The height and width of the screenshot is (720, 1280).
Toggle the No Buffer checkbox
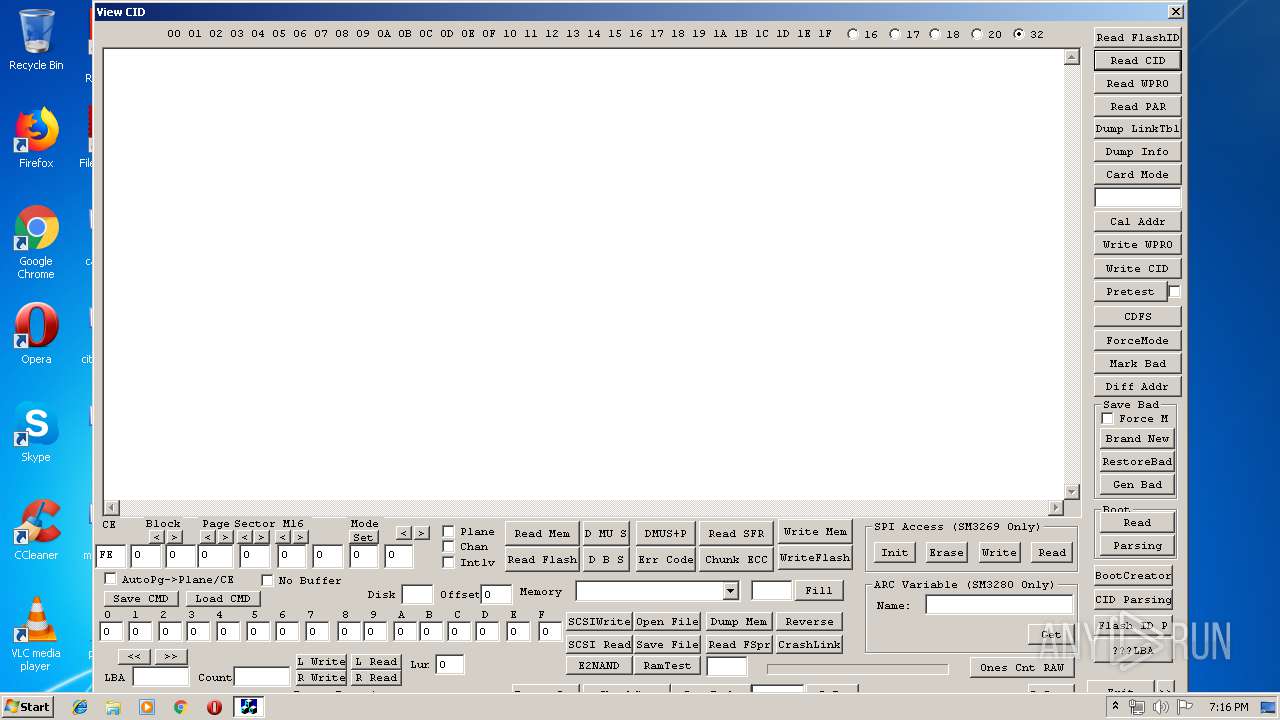click(267, 580)
